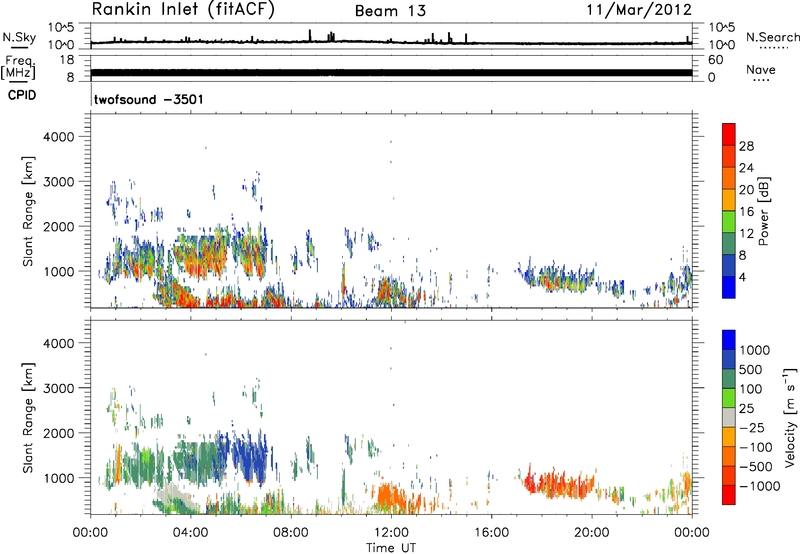Click the '3000' tick of the velocity panel
This screenshot has height=554, width=800.
point(59,388)
